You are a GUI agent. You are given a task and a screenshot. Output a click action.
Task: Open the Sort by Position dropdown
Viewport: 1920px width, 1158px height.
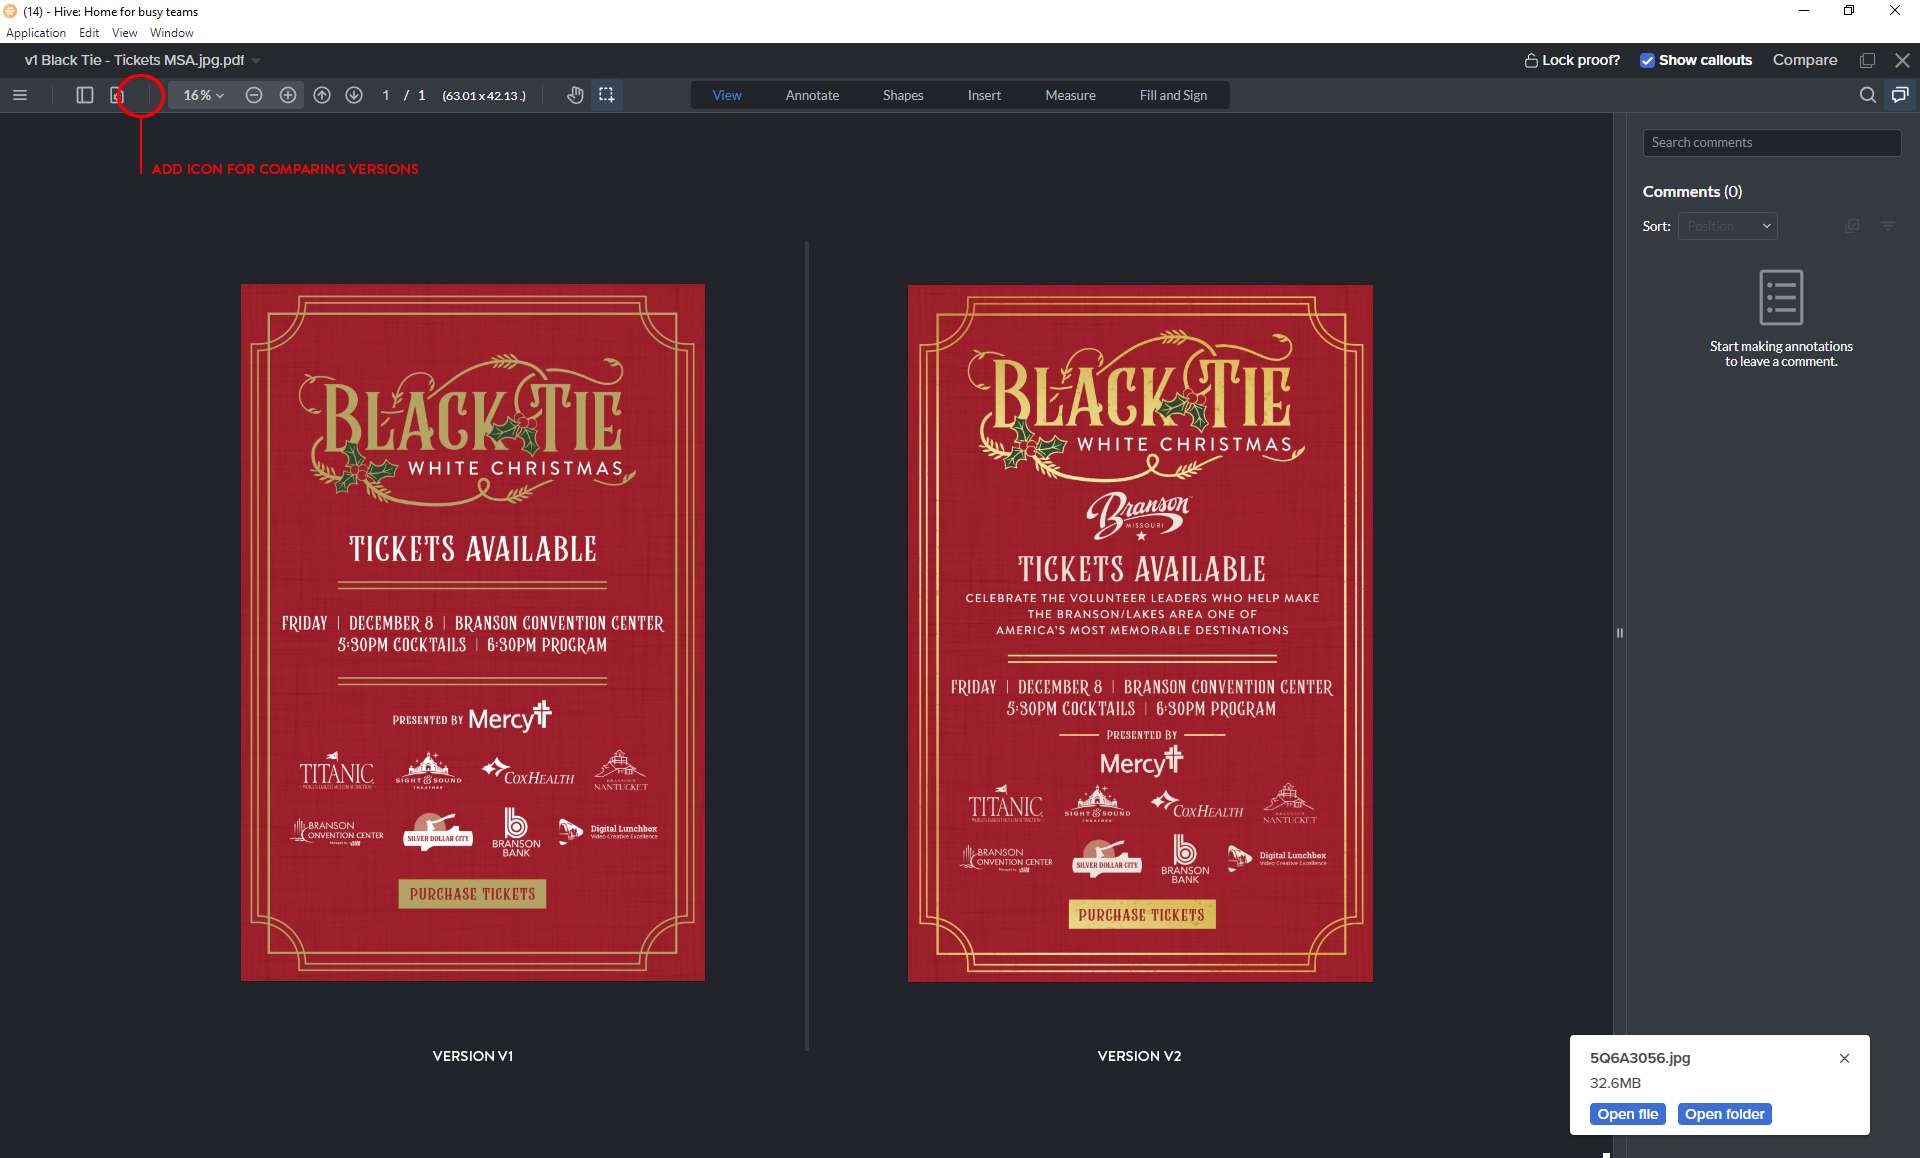click(x=1727, y=226)
